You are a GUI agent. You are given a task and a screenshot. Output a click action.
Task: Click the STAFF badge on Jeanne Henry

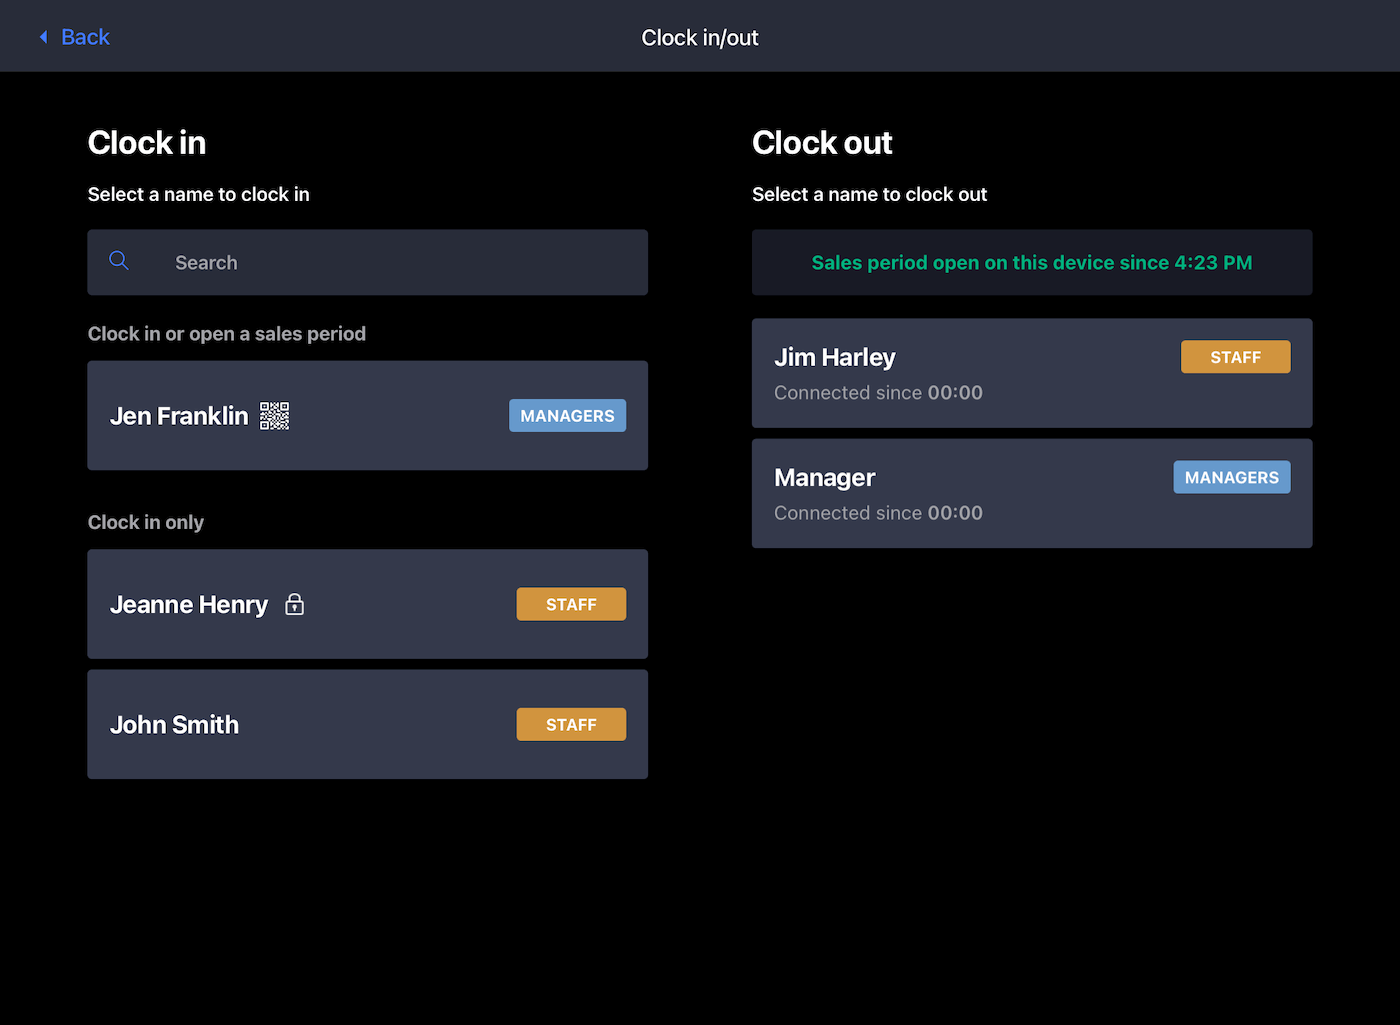tap(571, 605)
